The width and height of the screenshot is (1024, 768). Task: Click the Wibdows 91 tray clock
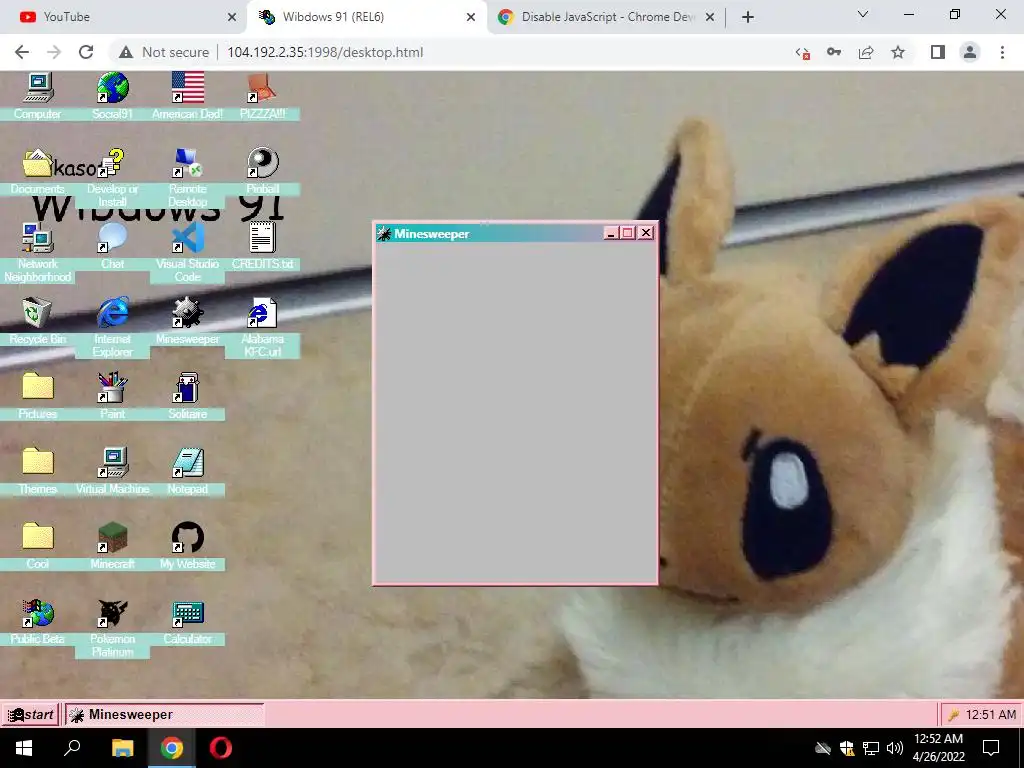click(x=991, y=714)
